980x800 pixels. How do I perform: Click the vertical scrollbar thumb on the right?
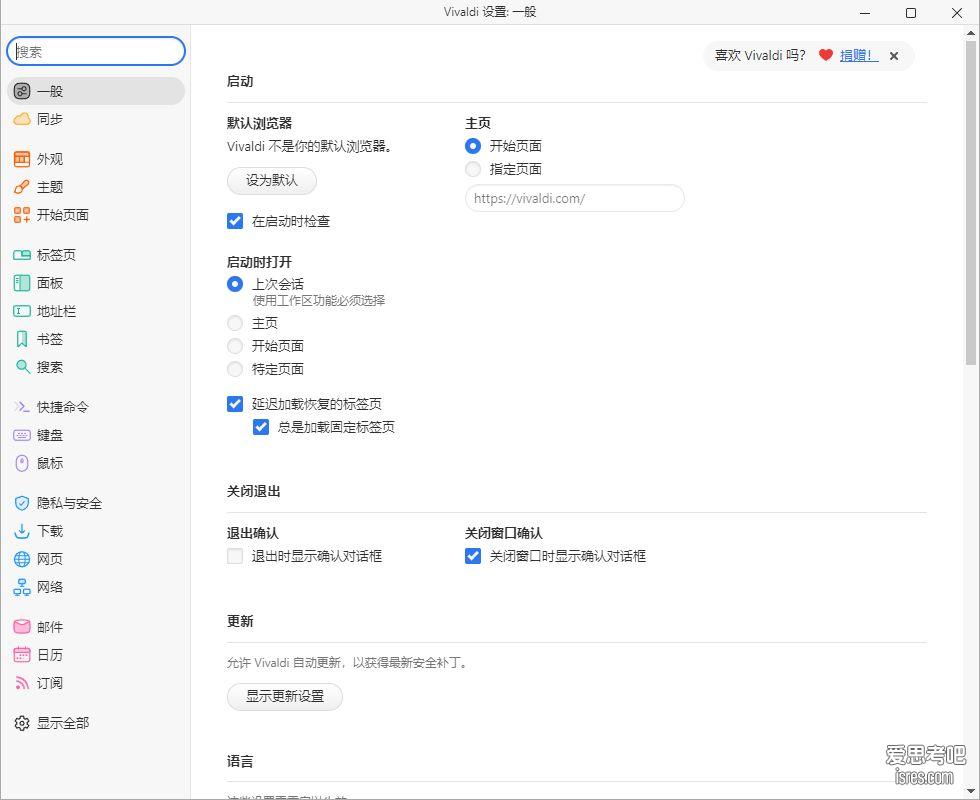click(971, 203)
